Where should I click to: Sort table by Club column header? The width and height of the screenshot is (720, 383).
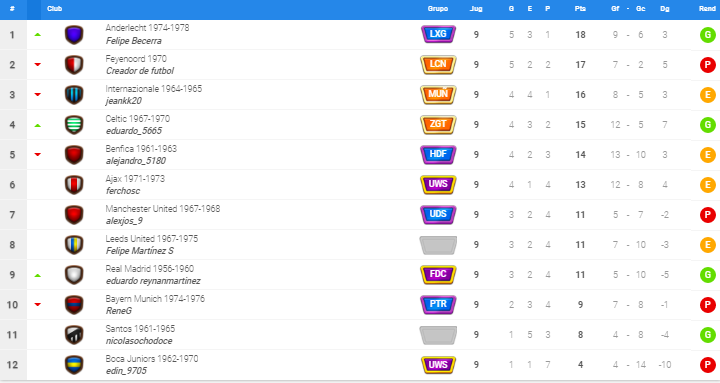(54, 9)
